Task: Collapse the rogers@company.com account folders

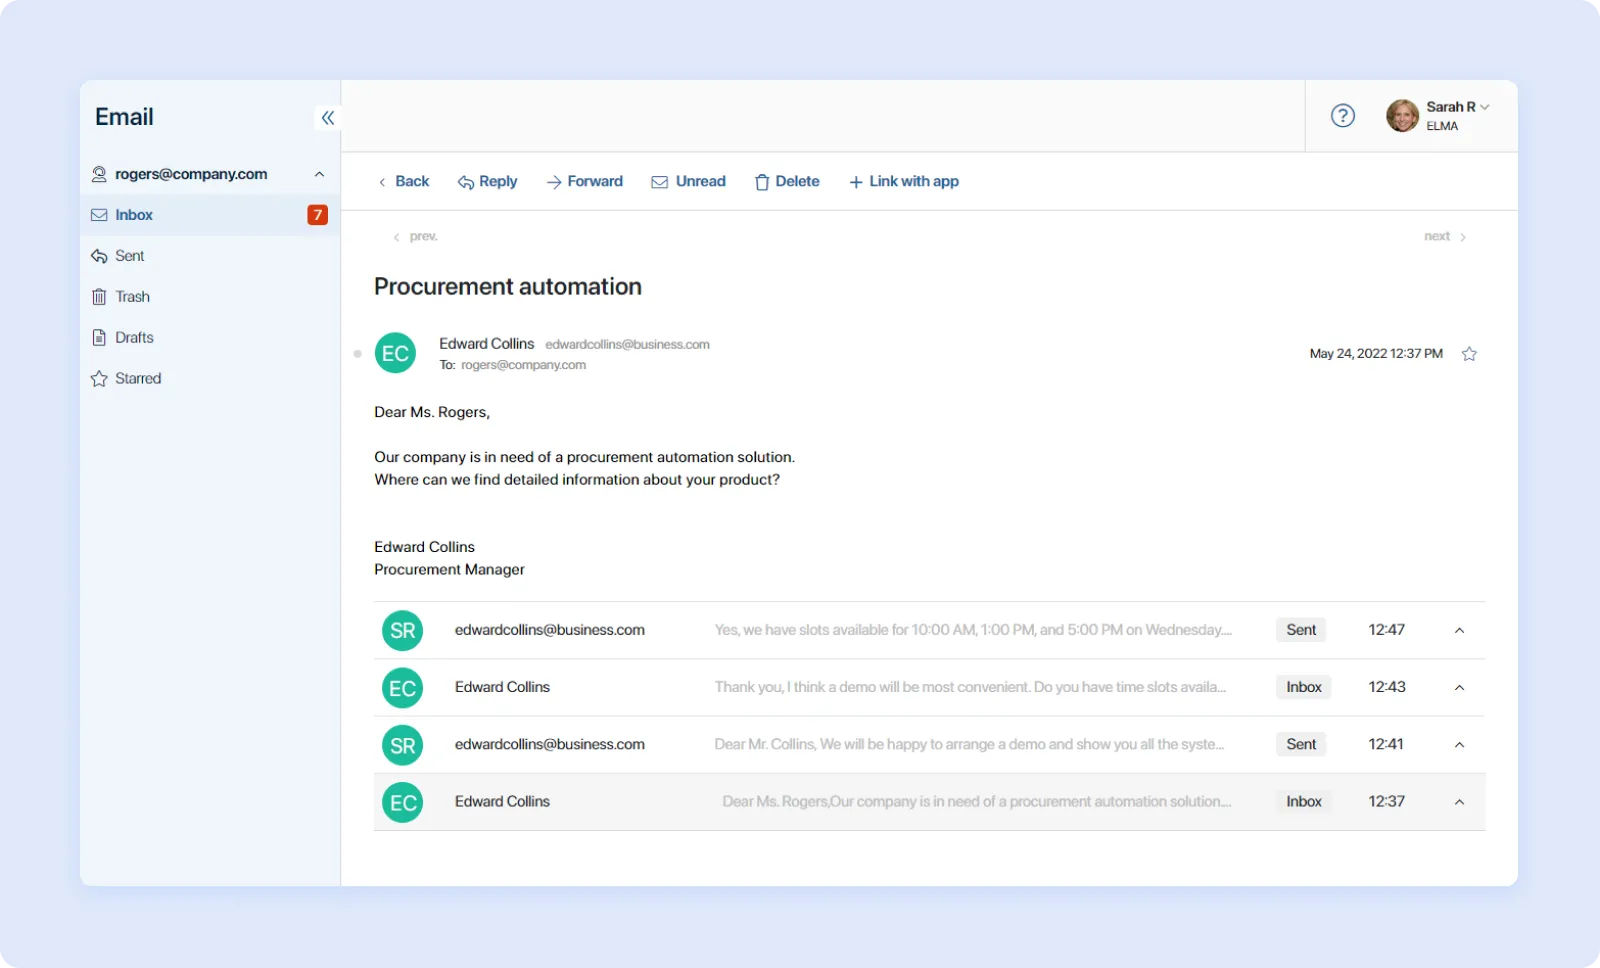Action: (x=319, y=174)
